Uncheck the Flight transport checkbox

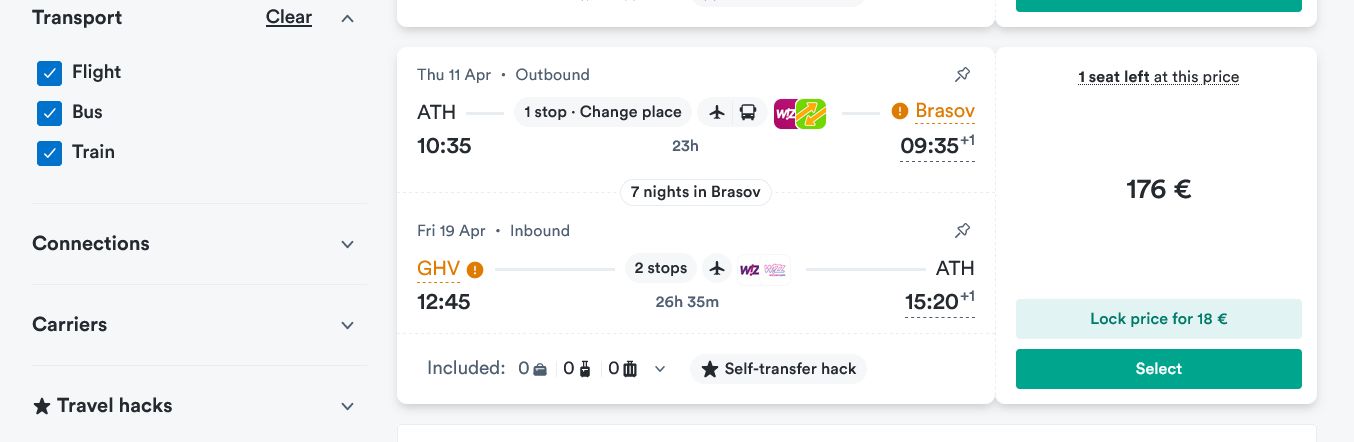[50, 73]
